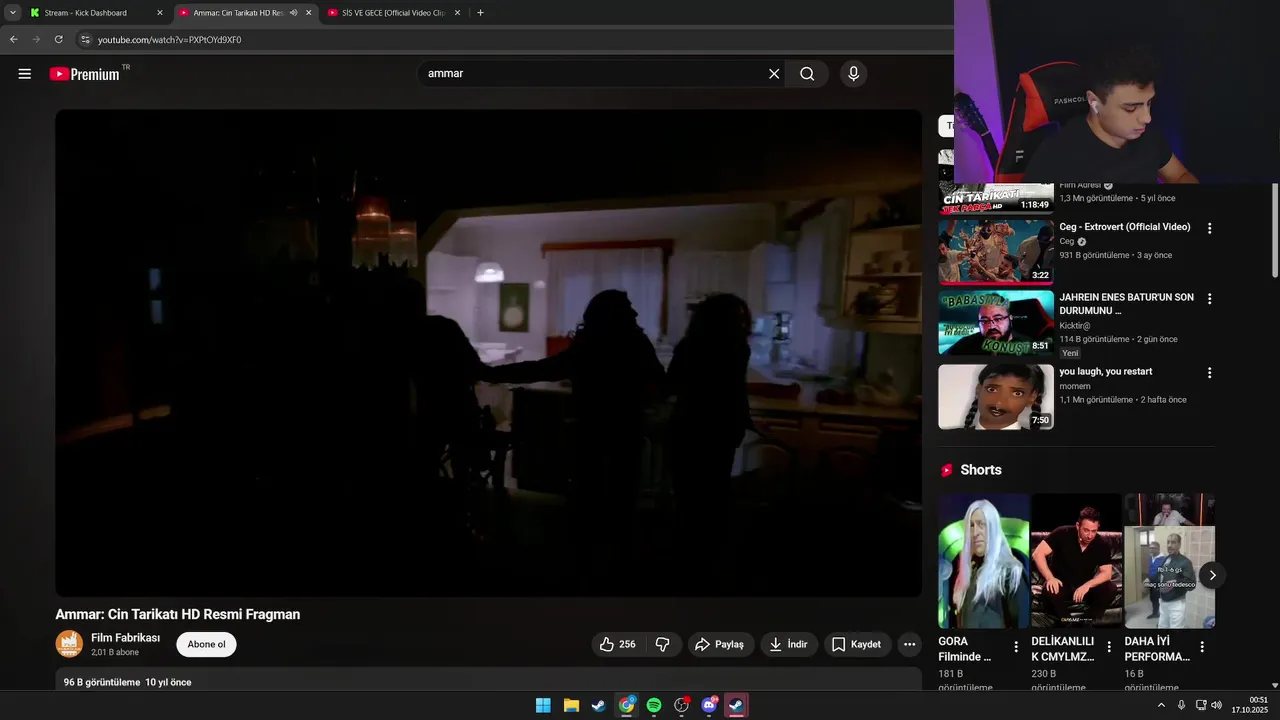
Task: Open Film Fabrikası channel avatar
Action: click(x=69, y=644)
